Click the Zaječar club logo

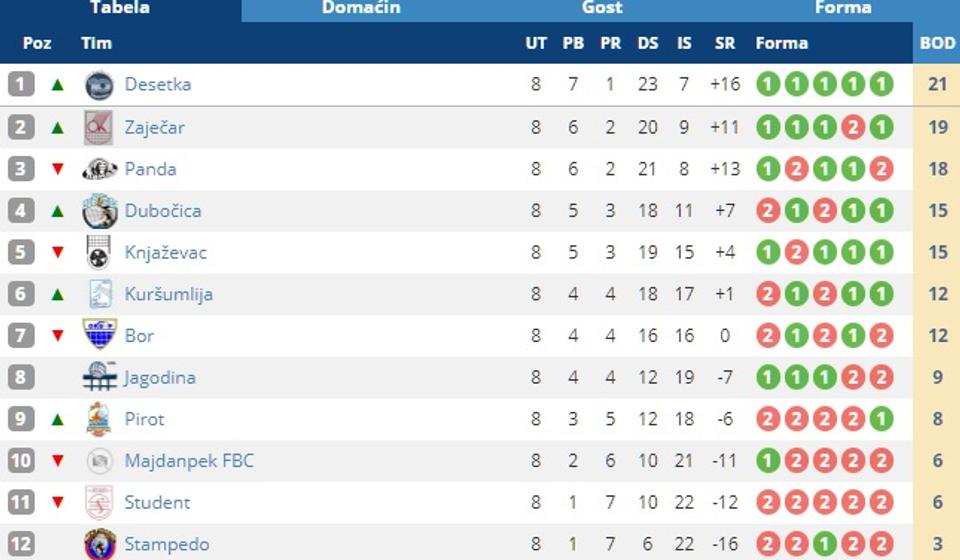pos(99,127)
